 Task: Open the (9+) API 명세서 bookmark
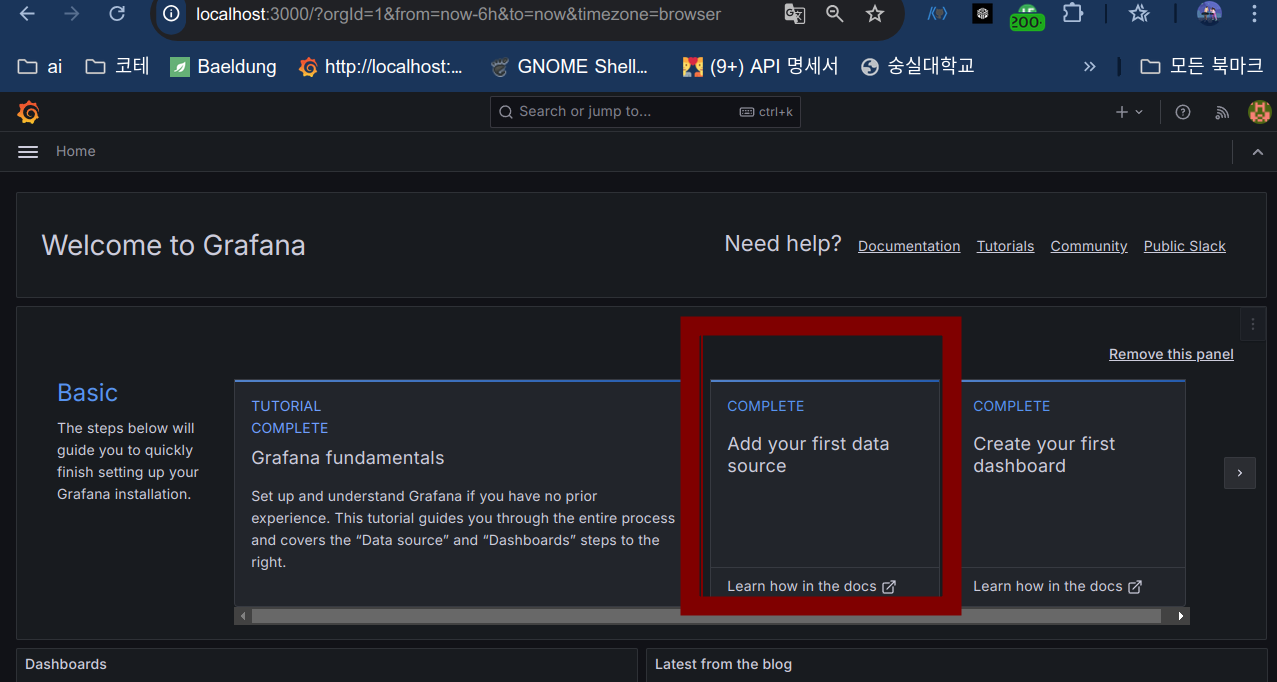(x=760, y=66)
